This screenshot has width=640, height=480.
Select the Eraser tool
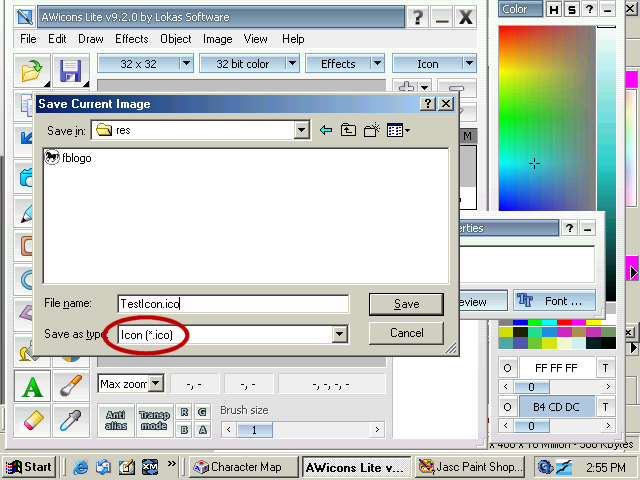pos(32,420)
